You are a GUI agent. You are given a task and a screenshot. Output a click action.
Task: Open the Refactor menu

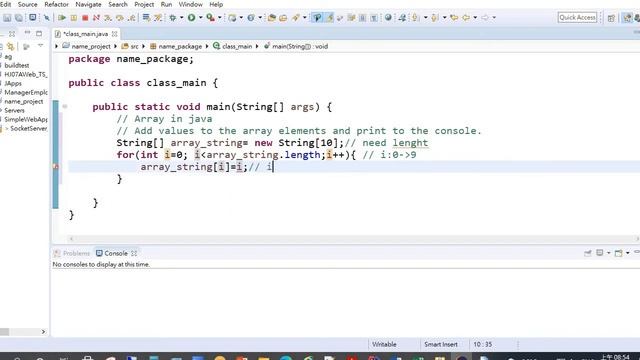click(x=56, y=4)
